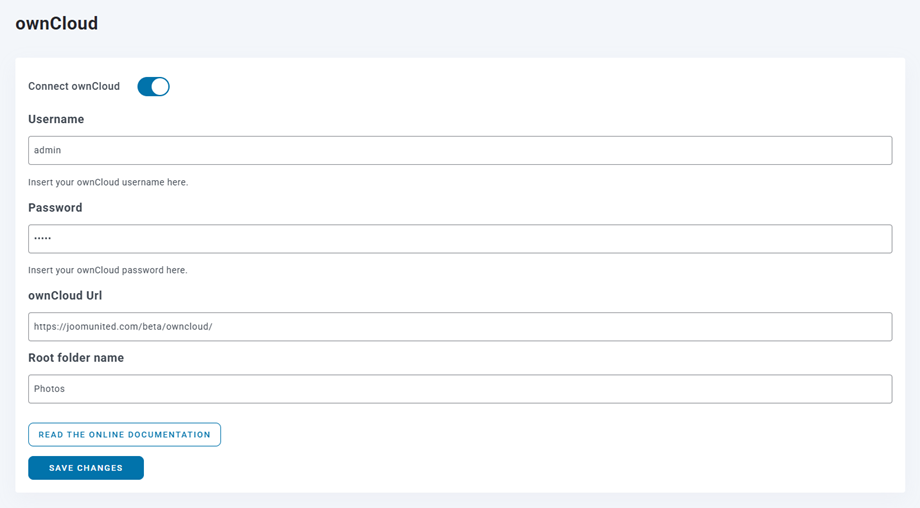This screenshot has width=920, height=508.
Task: Click the 'Insert your ownCloud username here' hint
Action: tap(108, 182)
